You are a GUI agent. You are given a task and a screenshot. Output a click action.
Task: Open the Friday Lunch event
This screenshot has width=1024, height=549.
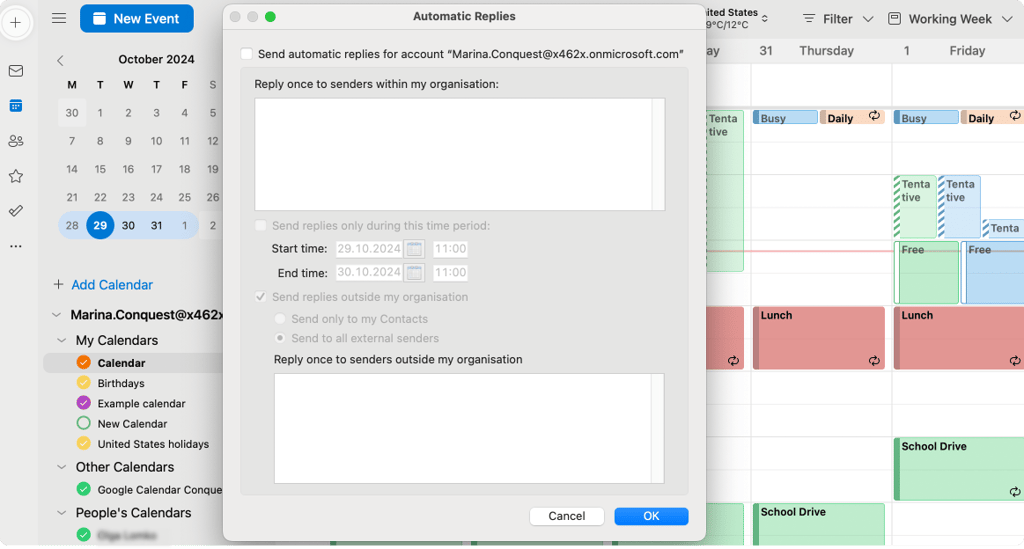coord(959,338)
